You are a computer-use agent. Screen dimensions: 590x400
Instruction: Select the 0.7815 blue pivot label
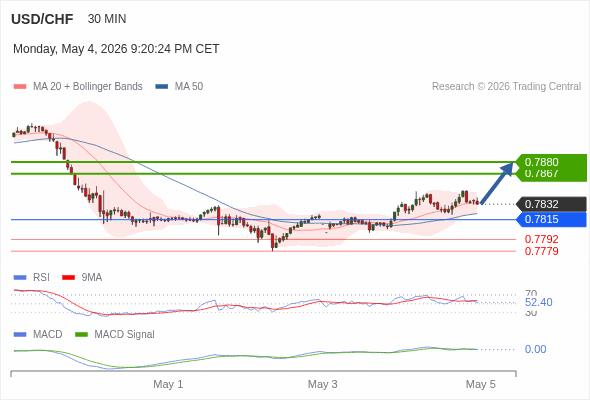click(551, 219)
